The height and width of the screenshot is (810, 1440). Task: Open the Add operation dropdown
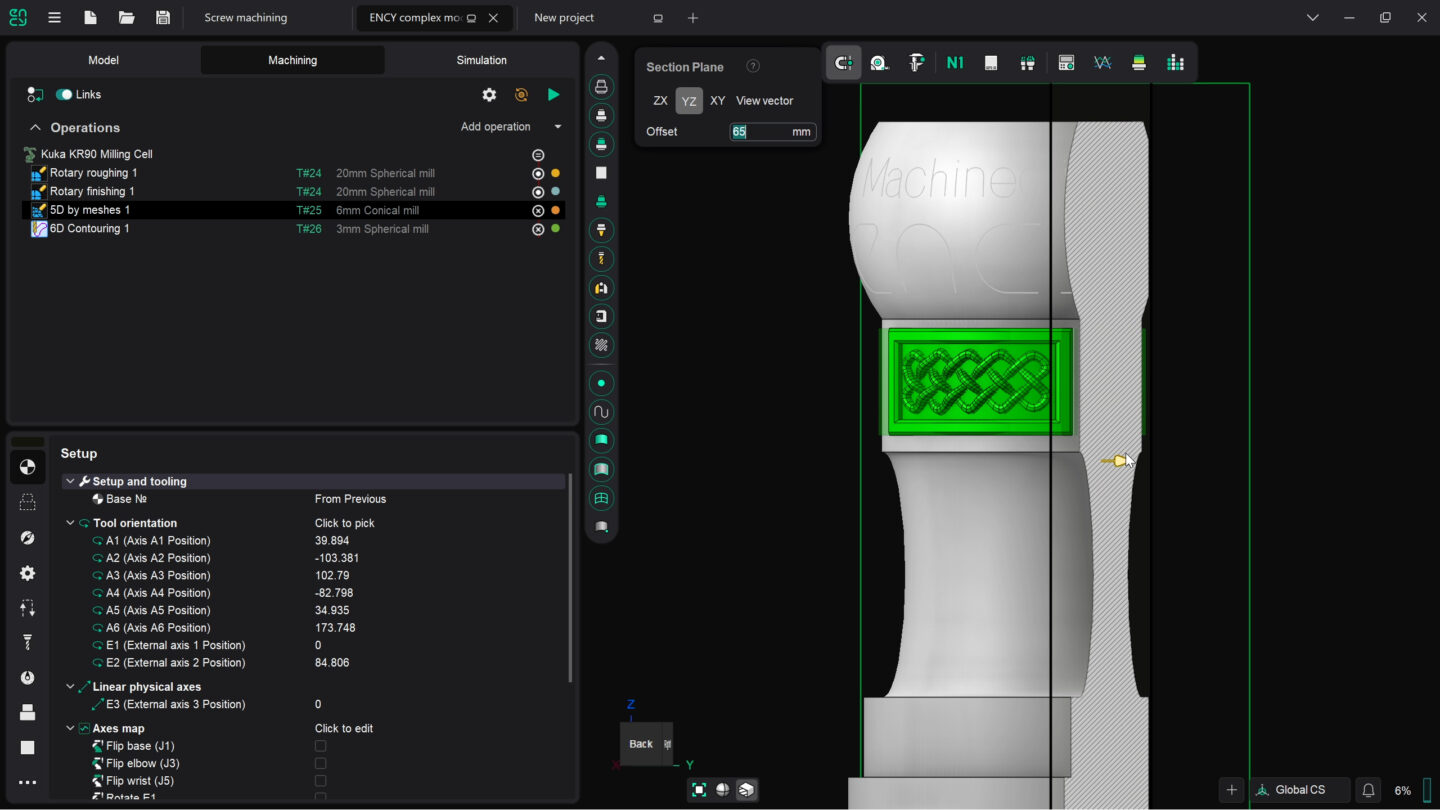click(x=556, y=126)
